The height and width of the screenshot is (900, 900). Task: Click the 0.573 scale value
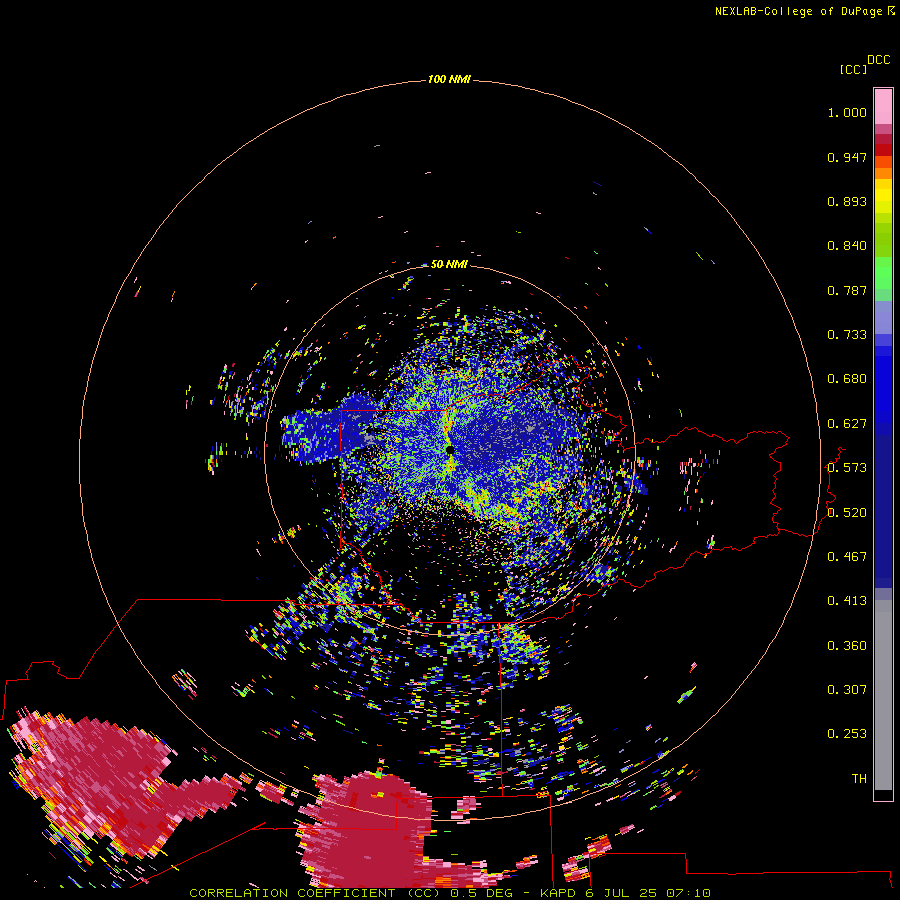tap(847, 468)
